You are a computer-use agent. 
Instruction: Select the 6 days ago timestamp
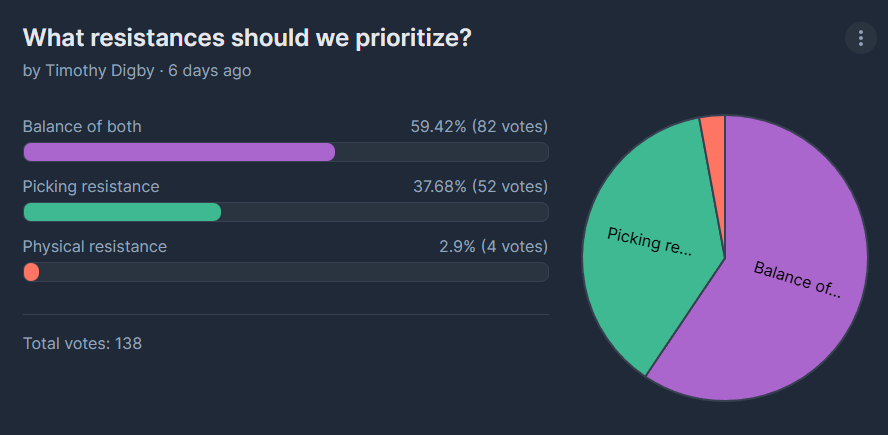[210, 71]
